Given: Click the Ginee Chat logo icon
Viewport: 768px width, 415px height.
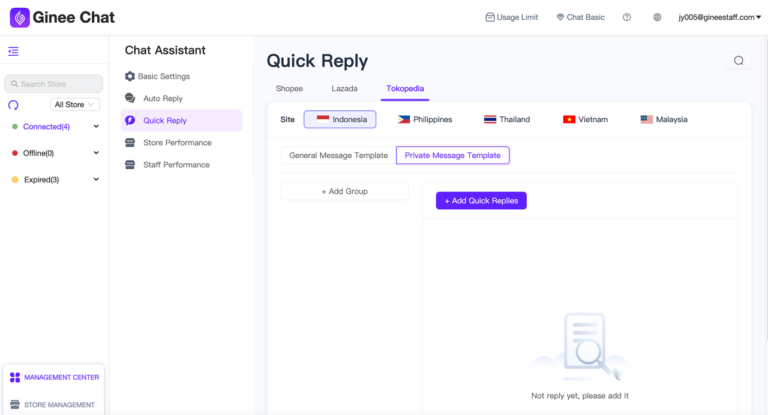Looking at the screenshot, I should tap(19, 17).
